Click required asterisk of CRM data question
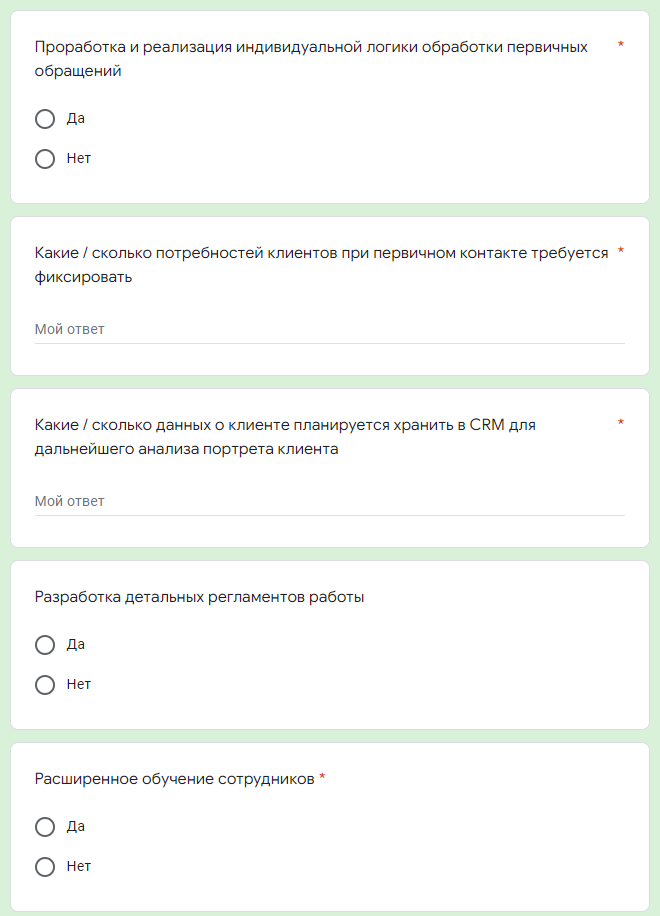Screen dimensions: 660x916 tap(621, 422)
